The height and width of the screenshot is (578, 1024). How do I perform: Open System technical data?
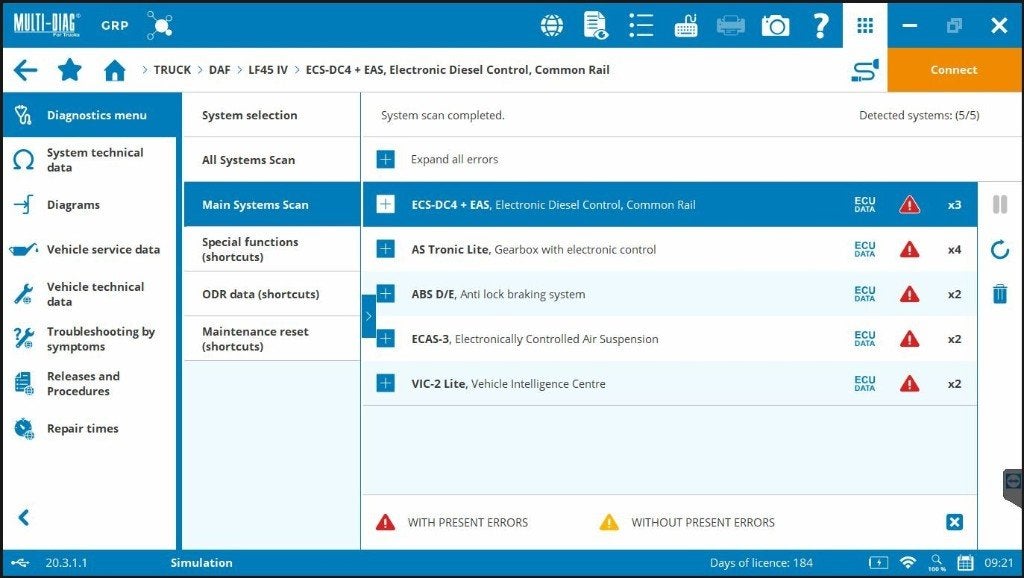(89, 160)
